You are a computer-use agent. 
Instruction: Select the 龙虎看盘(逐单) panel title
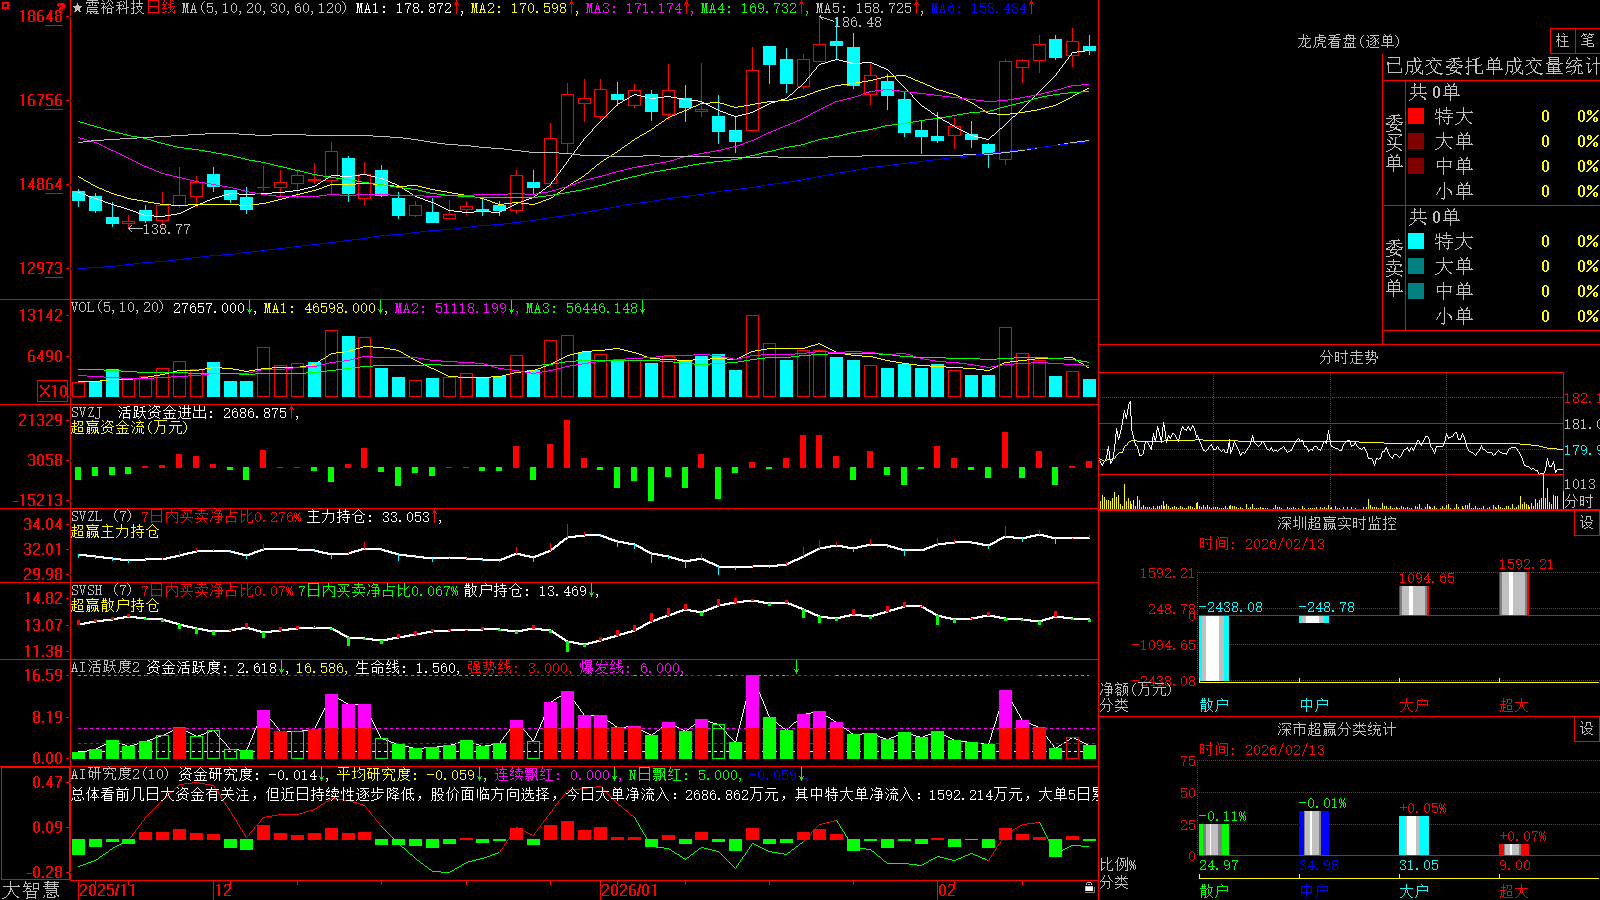coord(1349,41)
